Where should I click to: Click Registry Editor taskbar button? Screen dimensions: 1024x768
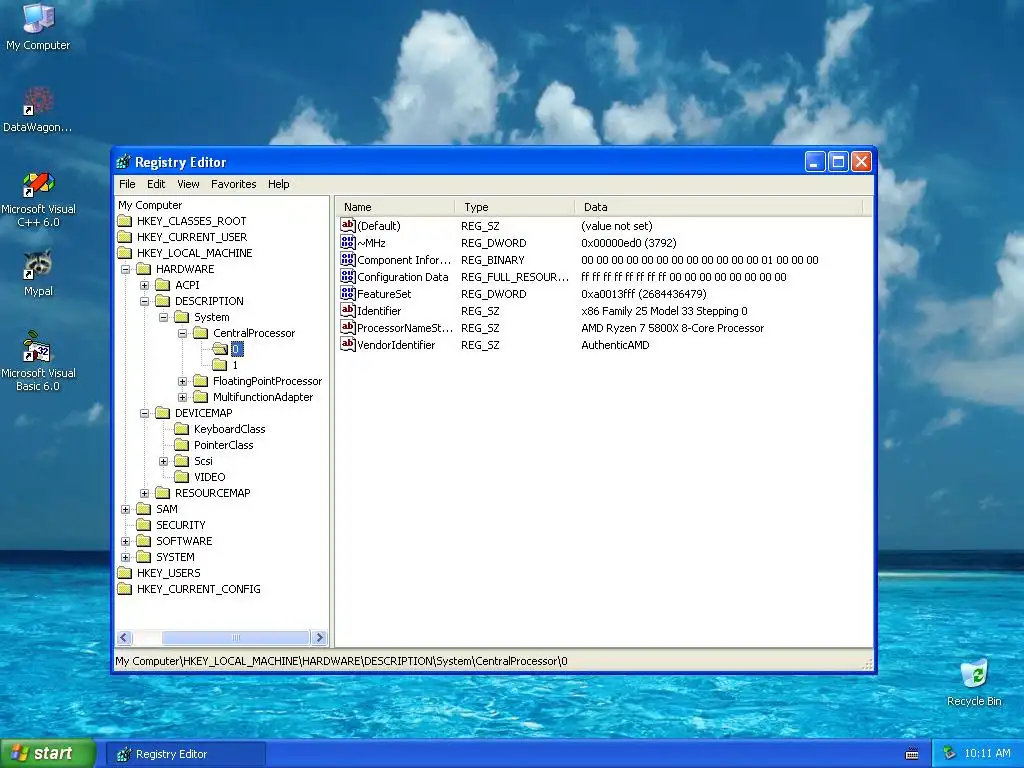tap(185, 754)
